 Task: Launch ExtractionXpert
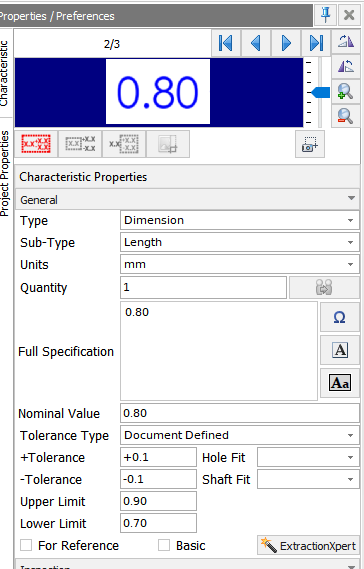click(308, 545)
